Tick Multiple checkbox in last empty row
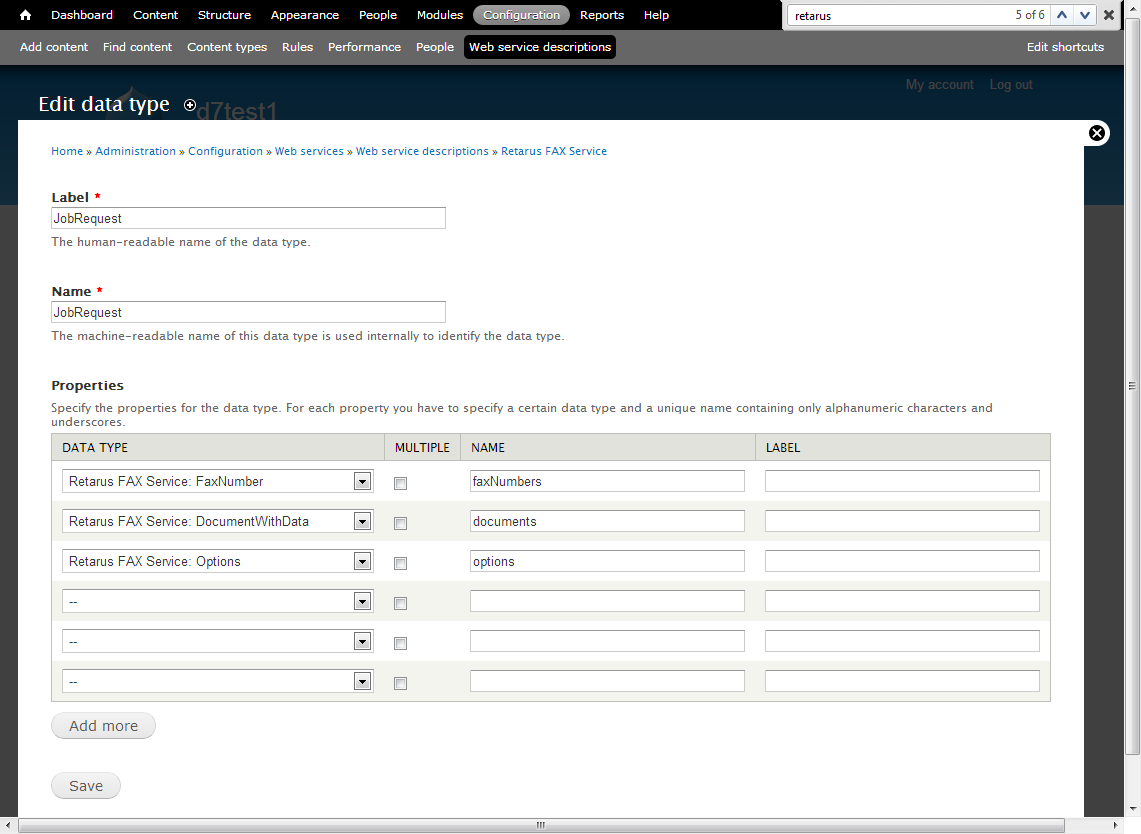The image size is (1141, 834). point(400,683)
